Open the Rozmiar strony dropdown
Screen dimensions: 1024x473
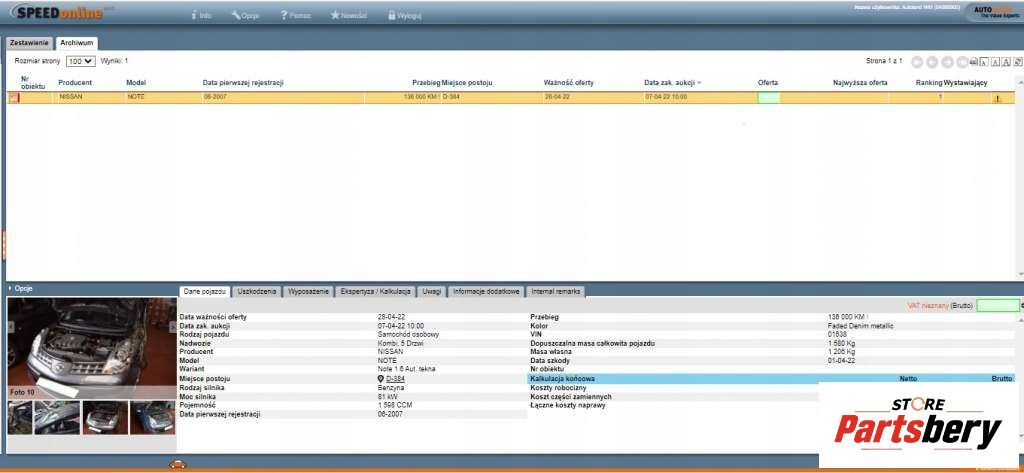(80, 61)
